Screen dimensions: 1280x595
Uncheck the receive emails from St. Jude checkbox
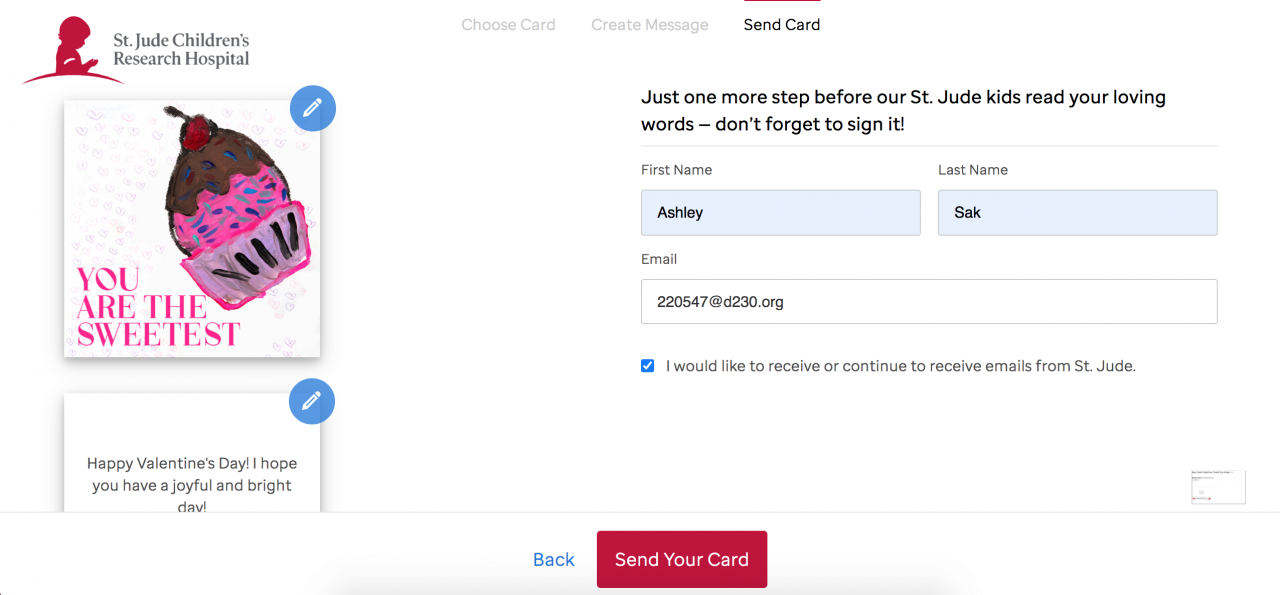pyautogui.click(x=648, y=366)
